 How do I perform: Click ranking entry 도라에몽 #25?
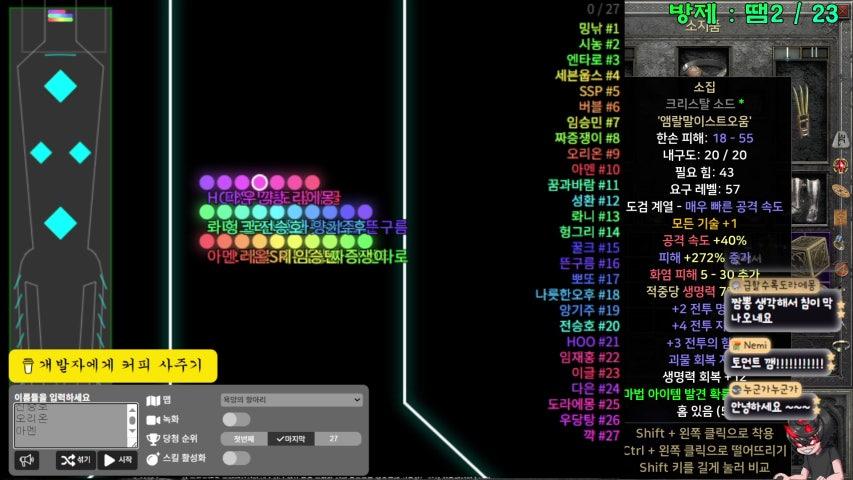(583, 405)
